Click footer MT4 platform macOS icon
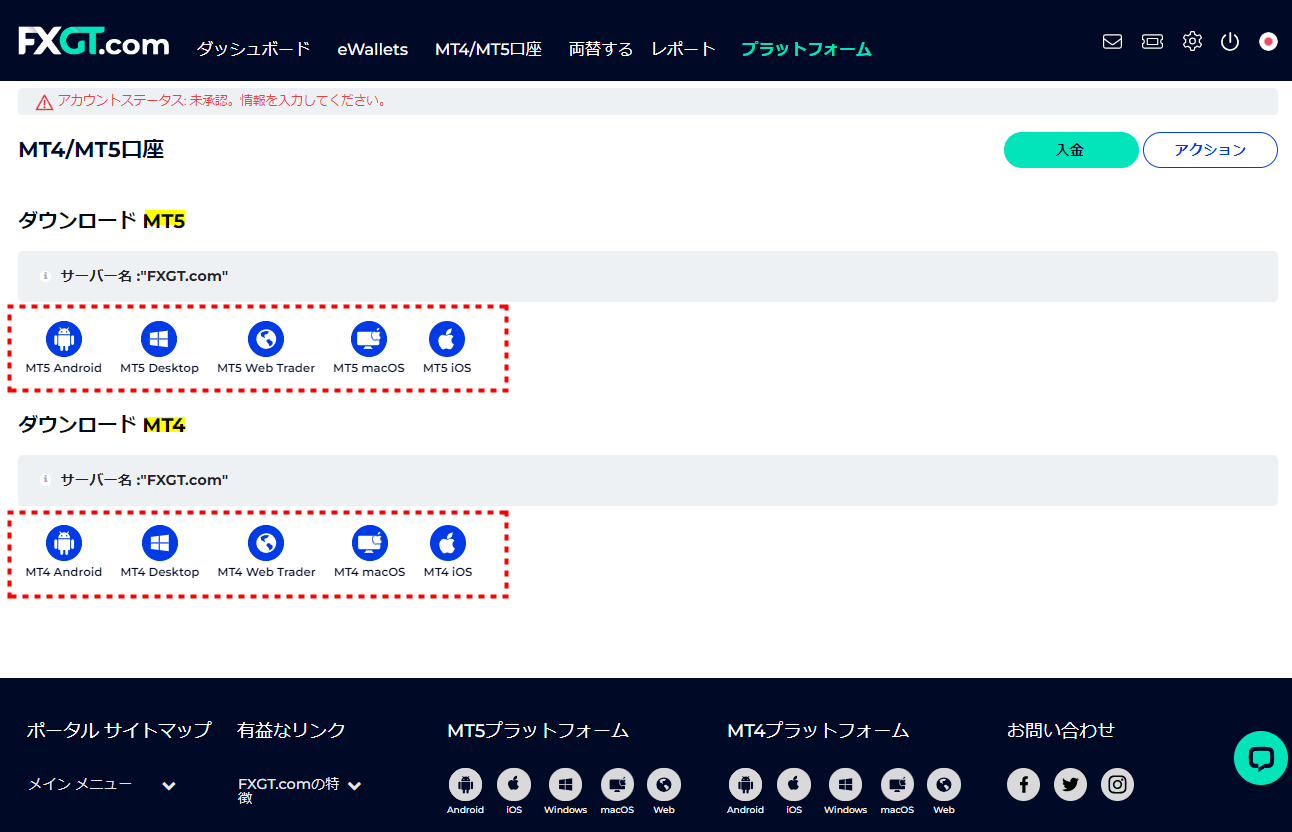Screen dimensions: 1292x832 point(897,785)
